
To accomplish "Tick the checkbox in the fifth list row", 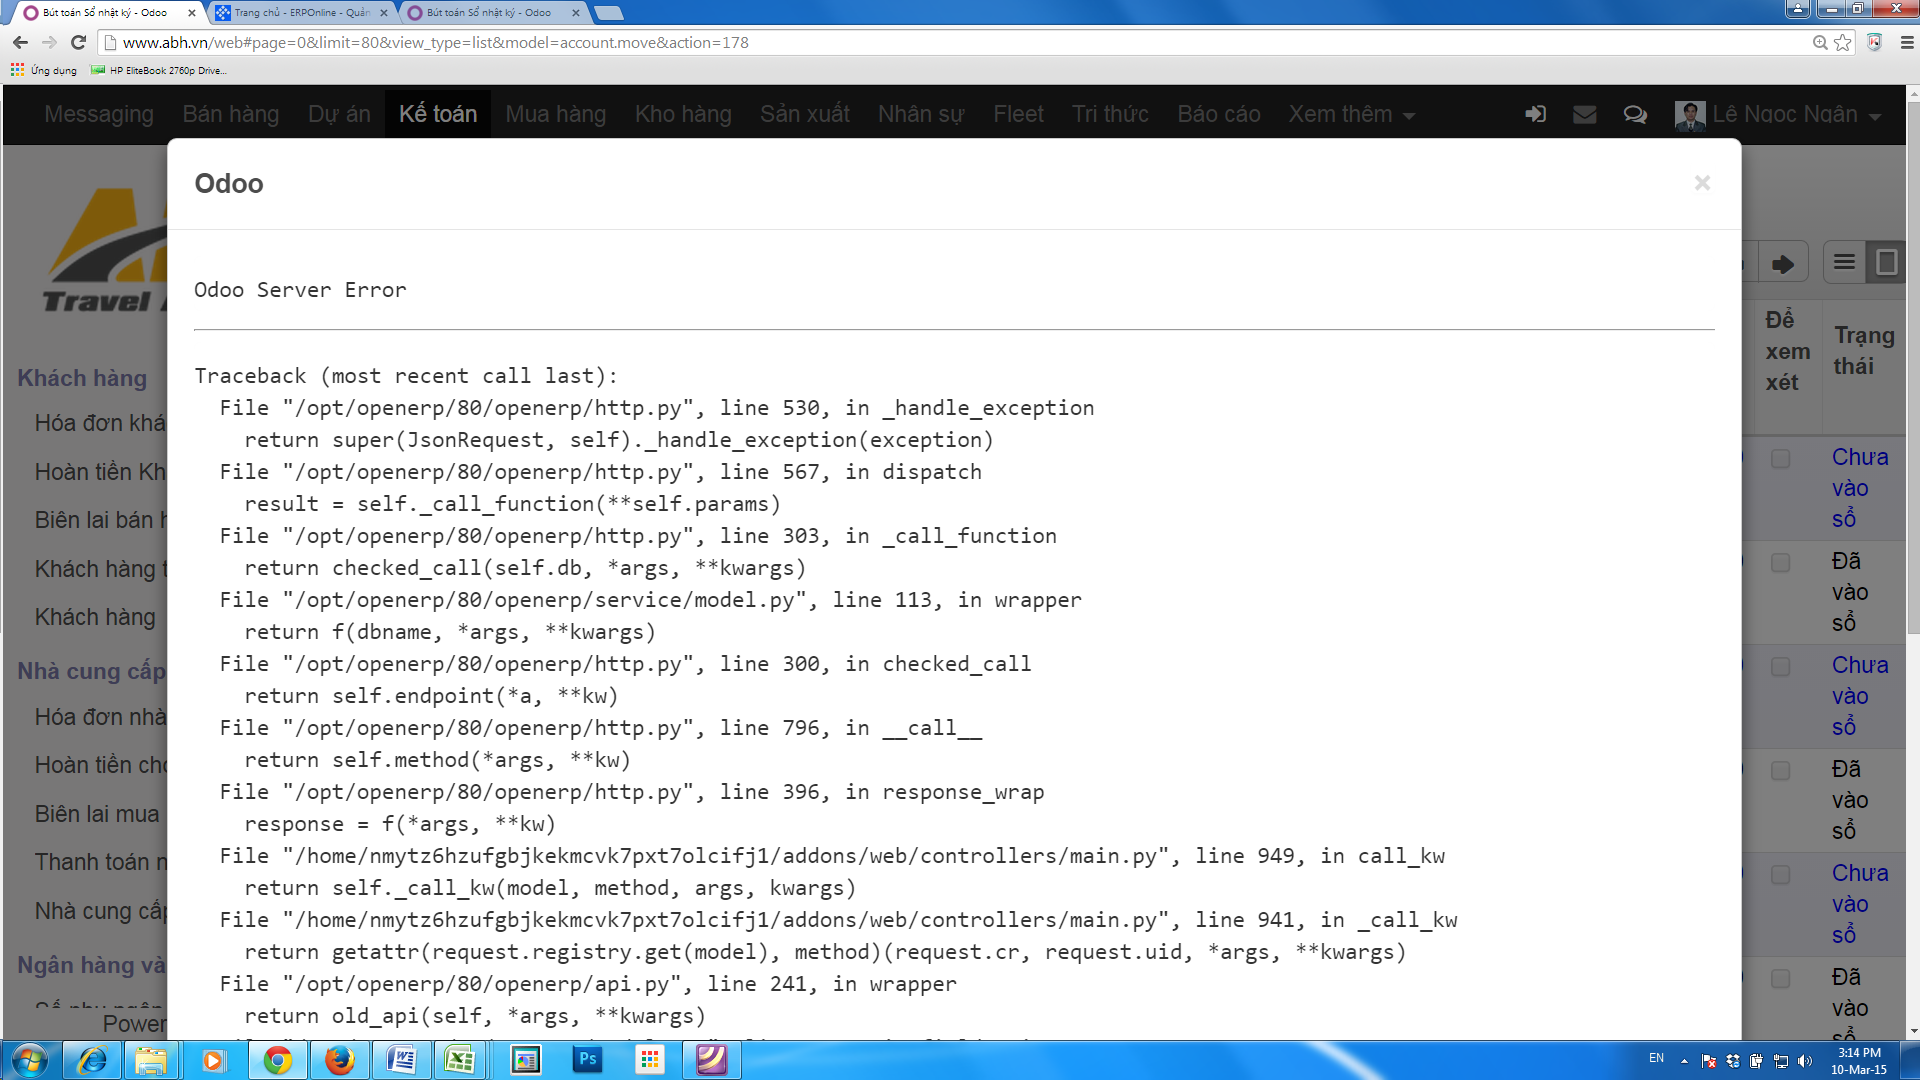I will (1780, 874).
